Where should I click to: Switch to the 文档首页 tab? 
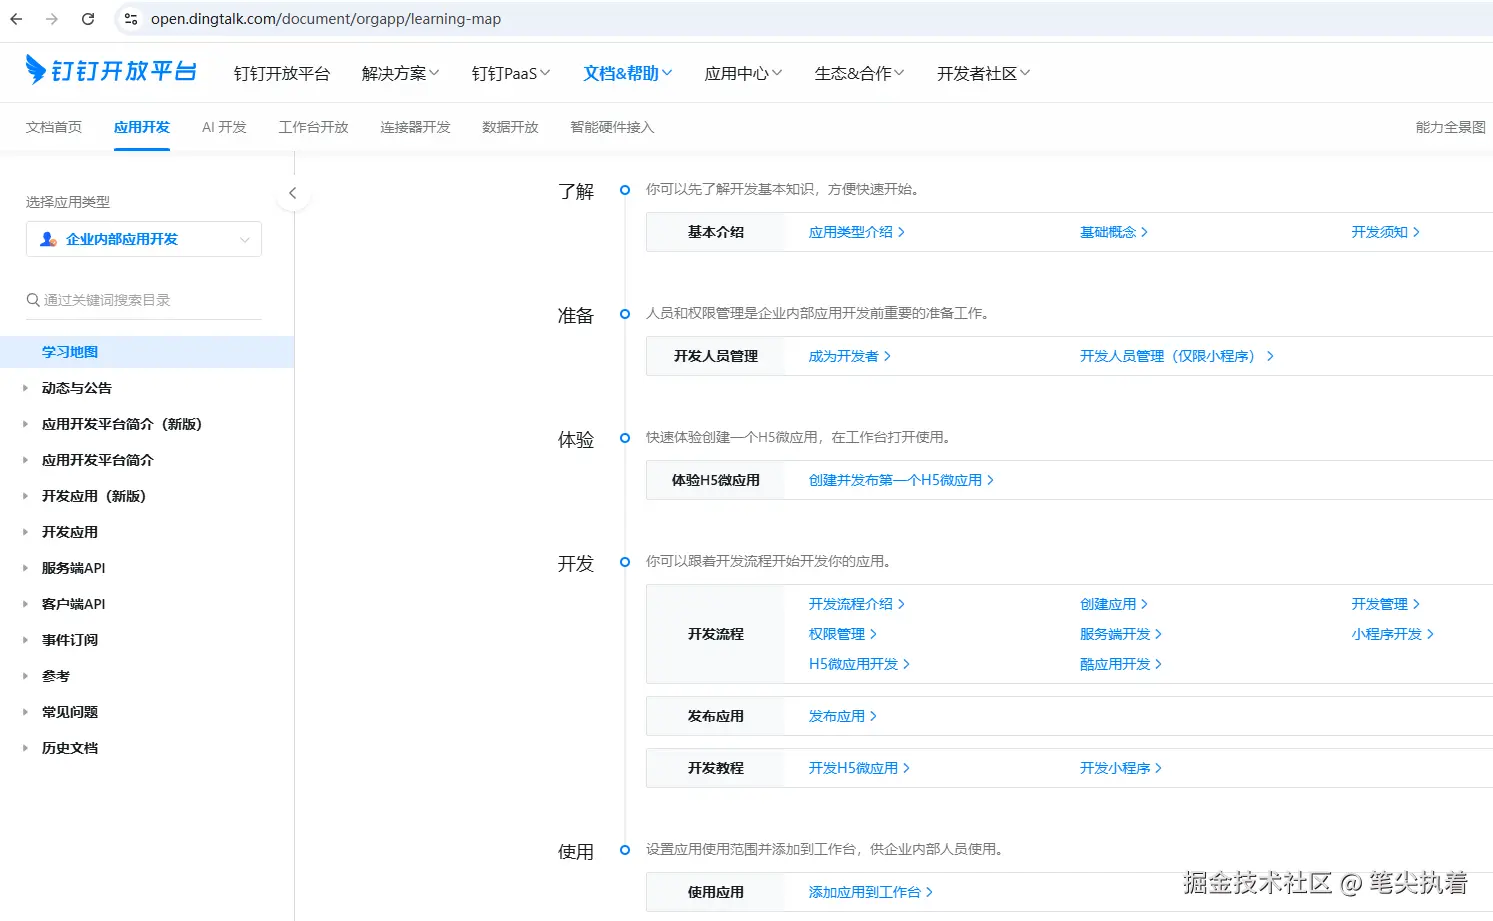[53, 127]
